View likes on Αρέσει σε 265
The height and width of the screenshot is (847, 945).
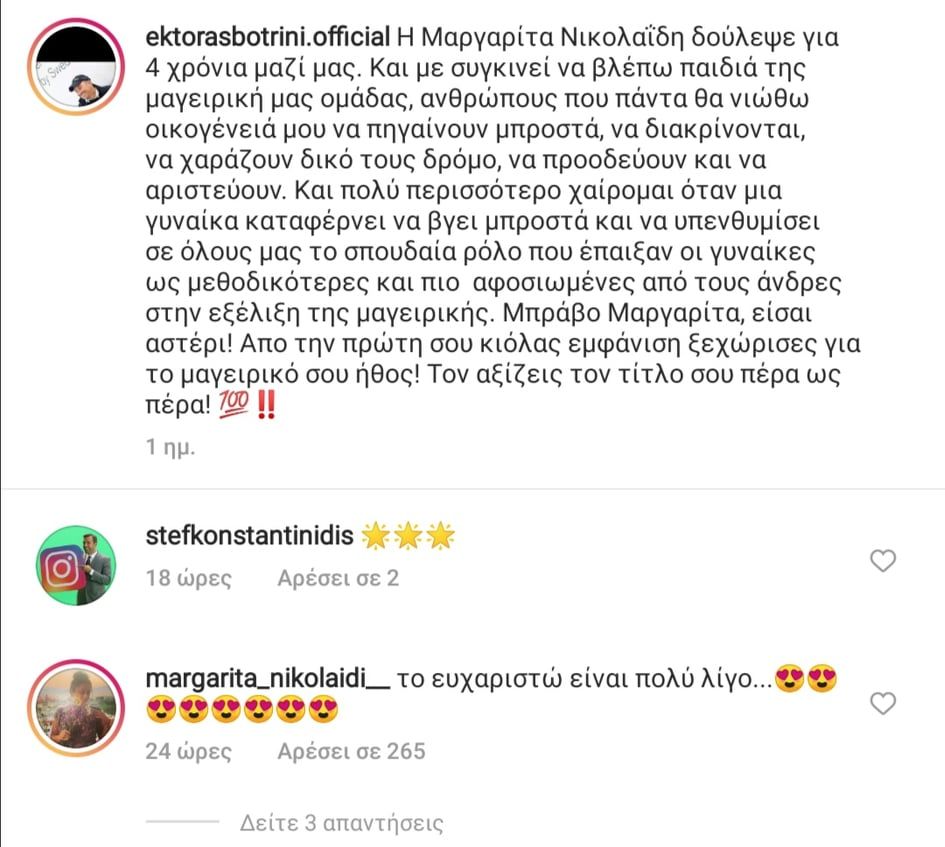pyautogui.click(x=351, y=751)
